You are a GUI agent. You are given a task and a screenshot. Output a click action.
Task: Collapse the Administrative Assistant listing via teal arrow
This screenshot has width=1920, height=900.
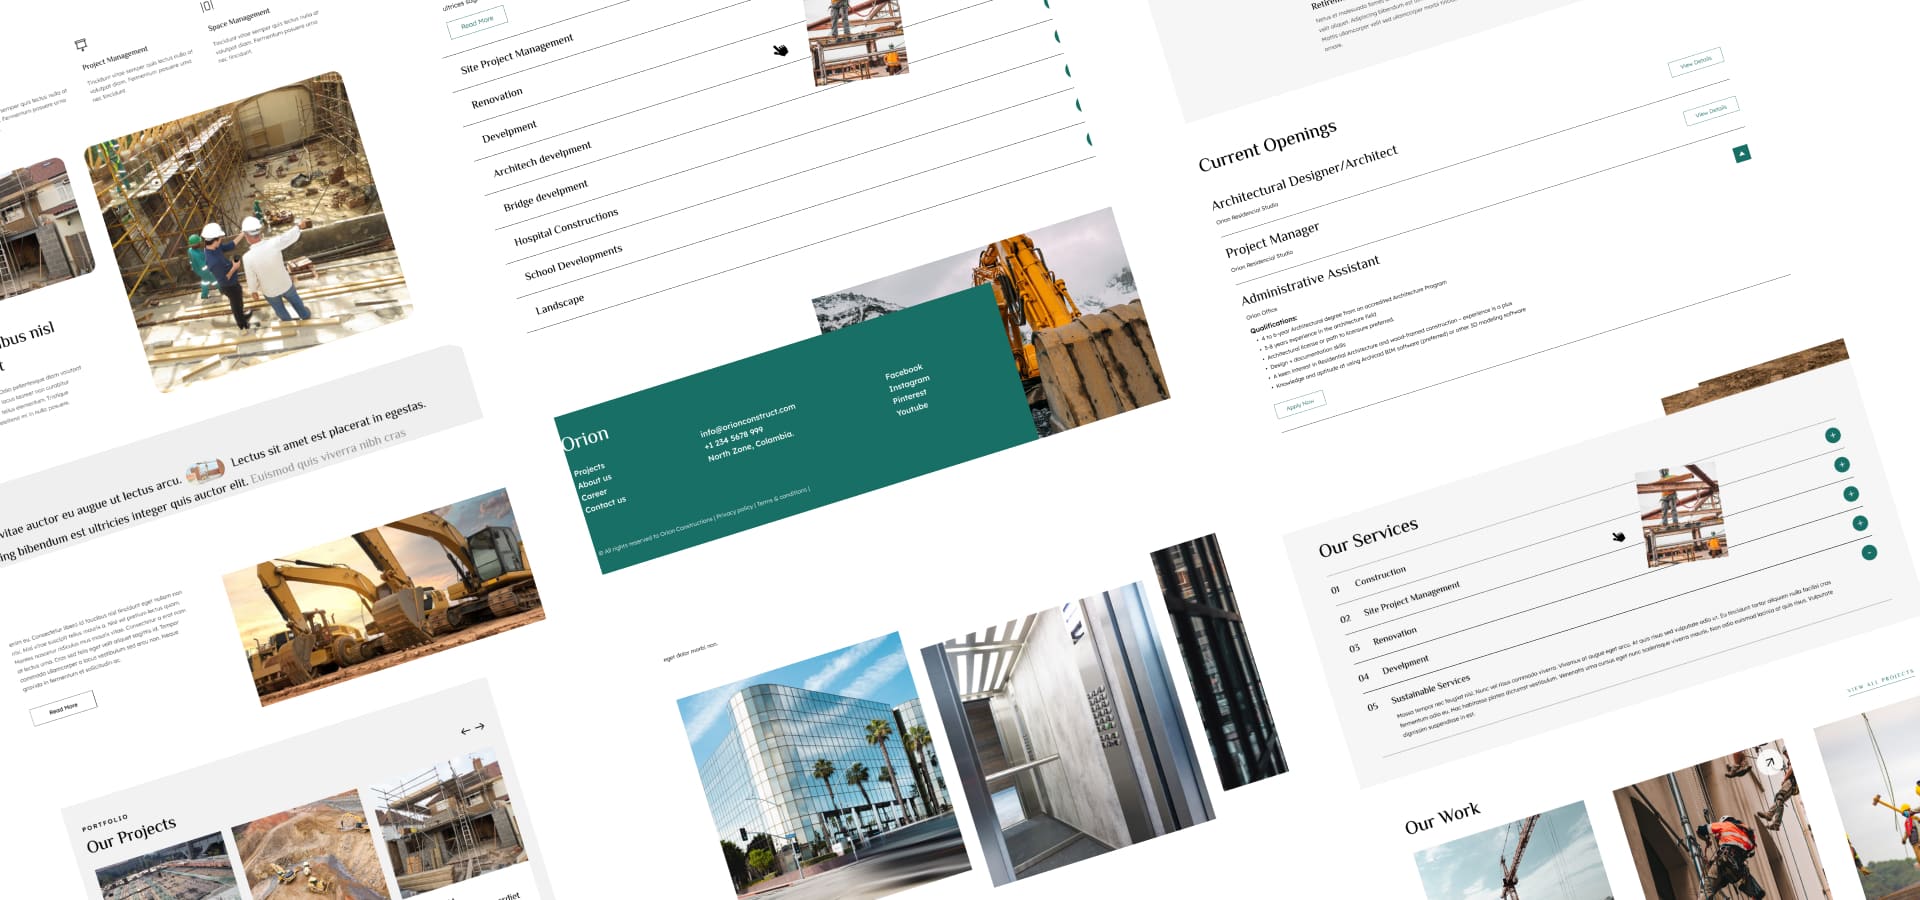tap(1741, 153)
